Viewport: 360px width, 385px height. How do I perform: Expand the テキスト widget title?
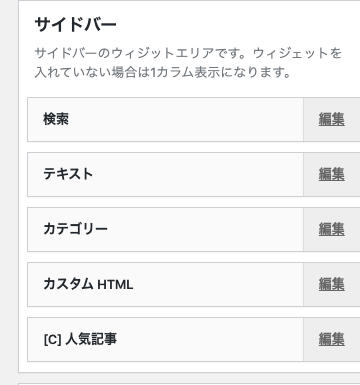(68, 174)
